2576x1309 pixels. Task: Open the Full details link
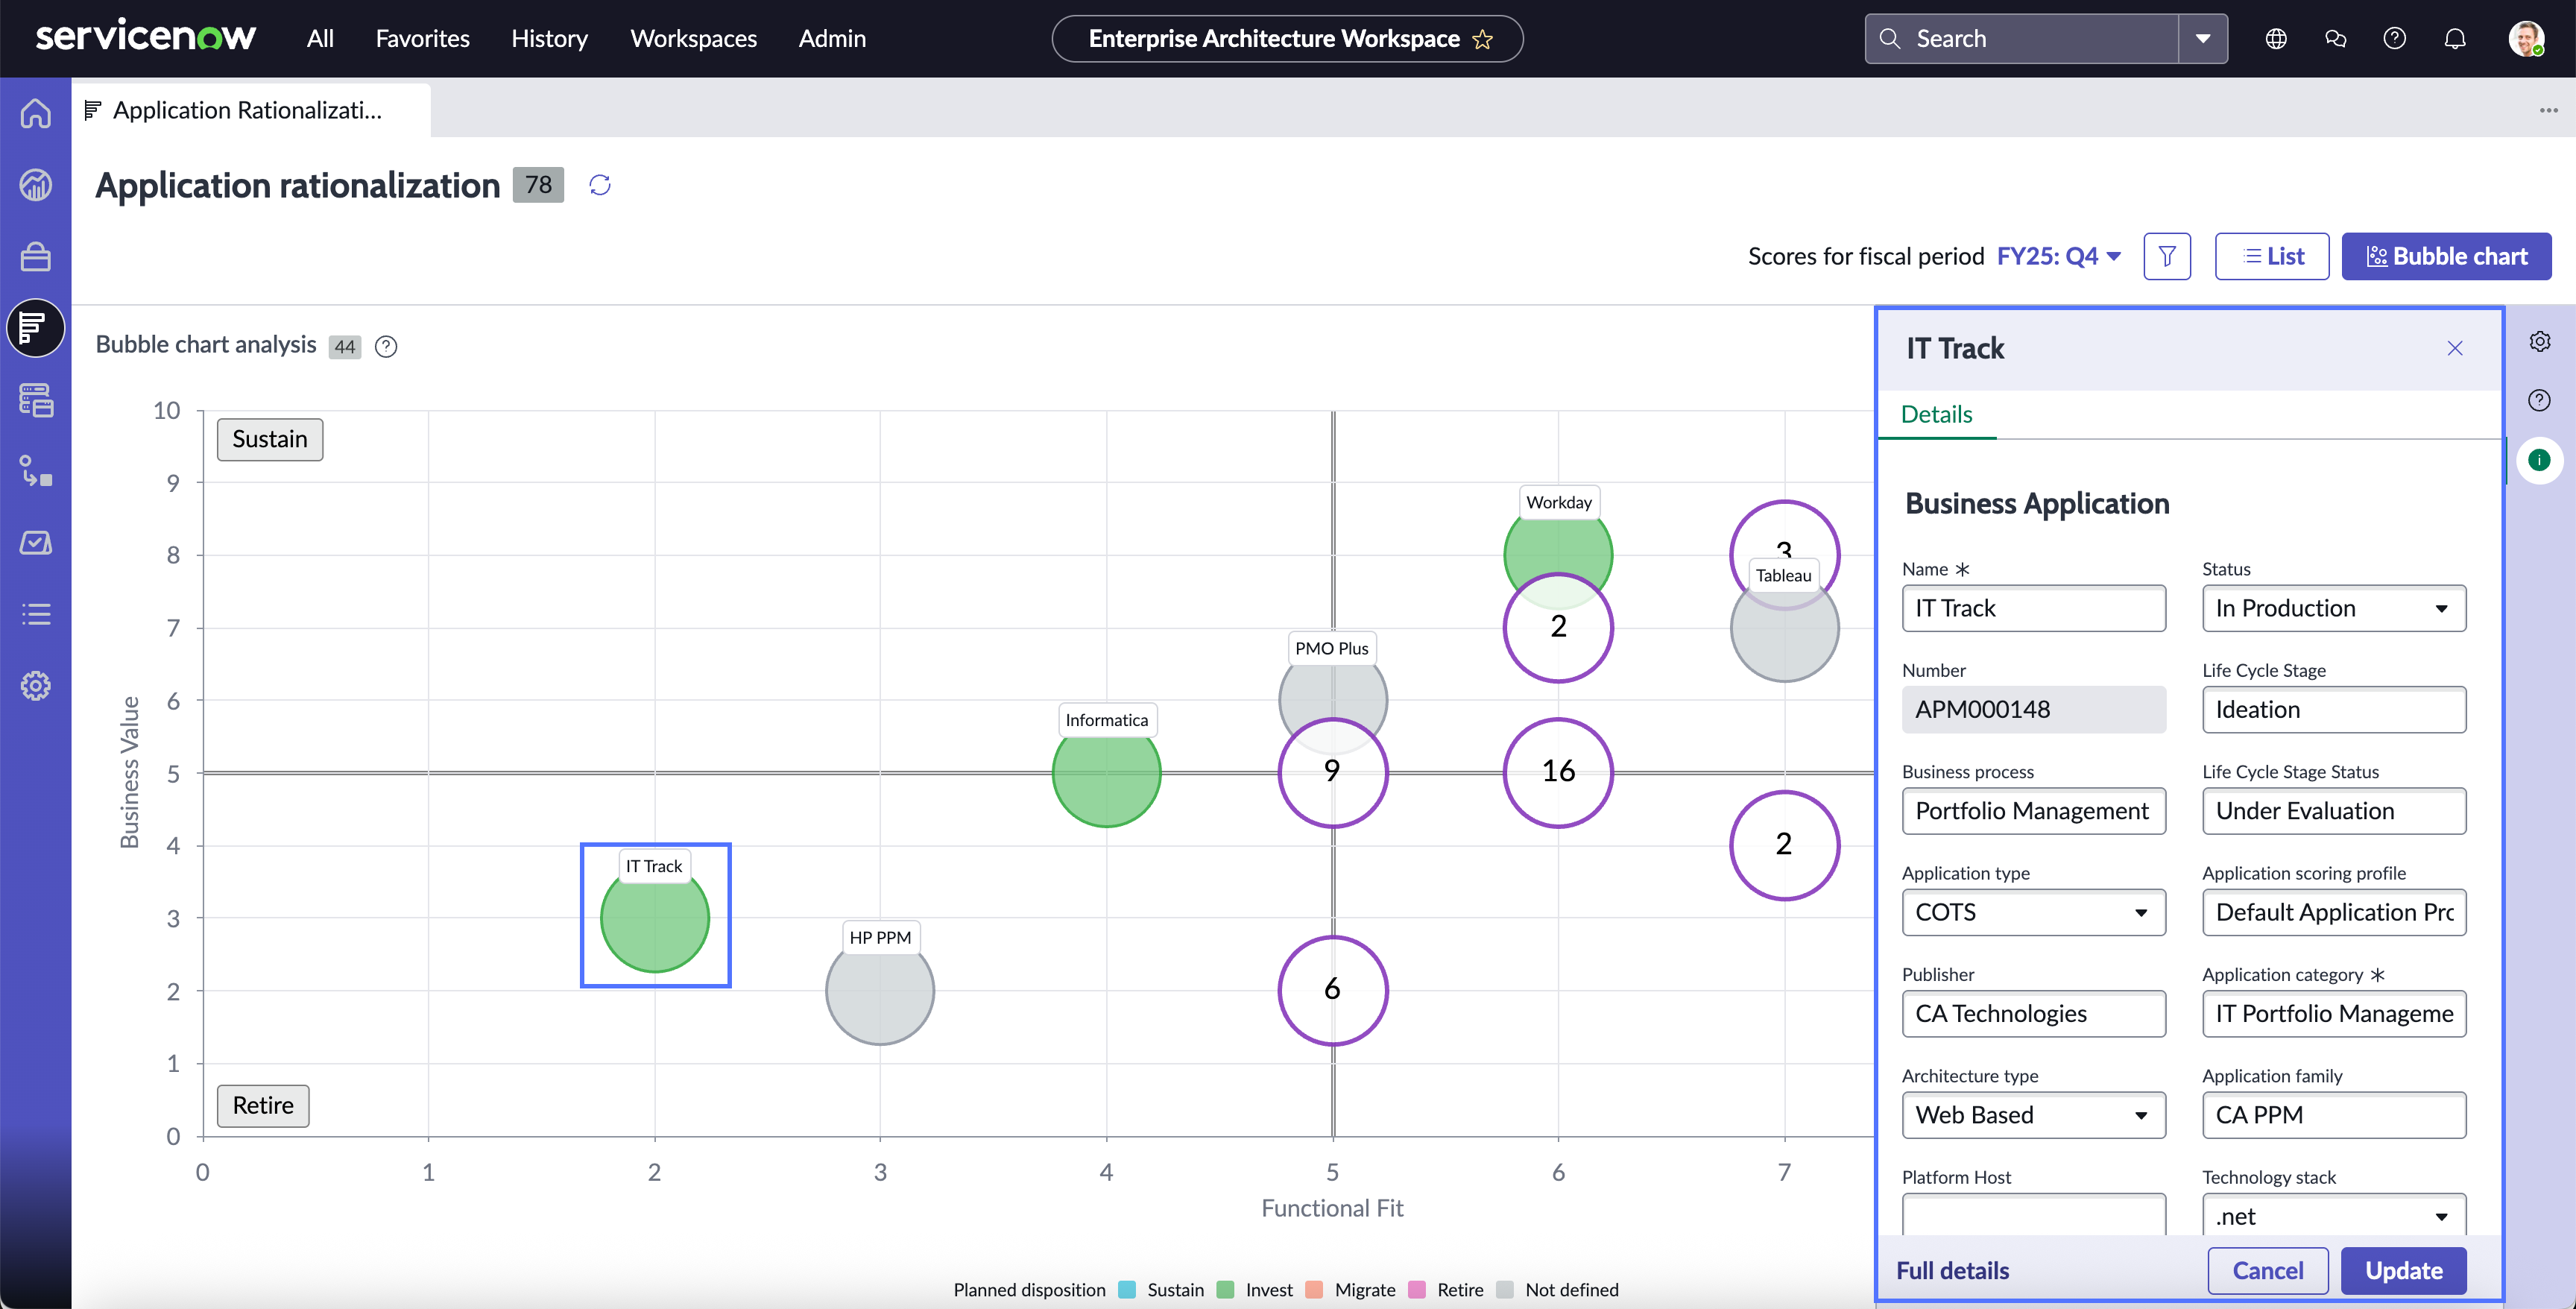point(1953,1271)
